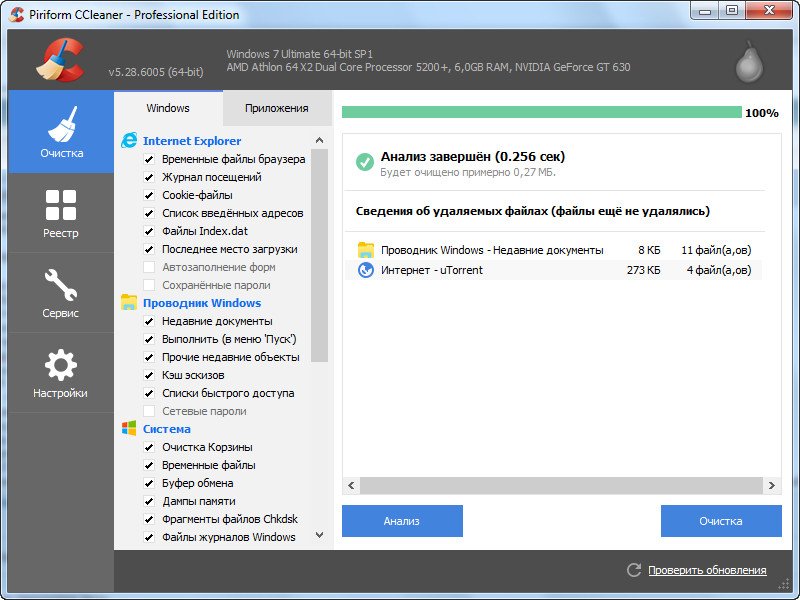Viewport: 800px width, 600px height.
Task: Click Анализ завершён (0.256 сек) heading
Action: tap(472, 156)
